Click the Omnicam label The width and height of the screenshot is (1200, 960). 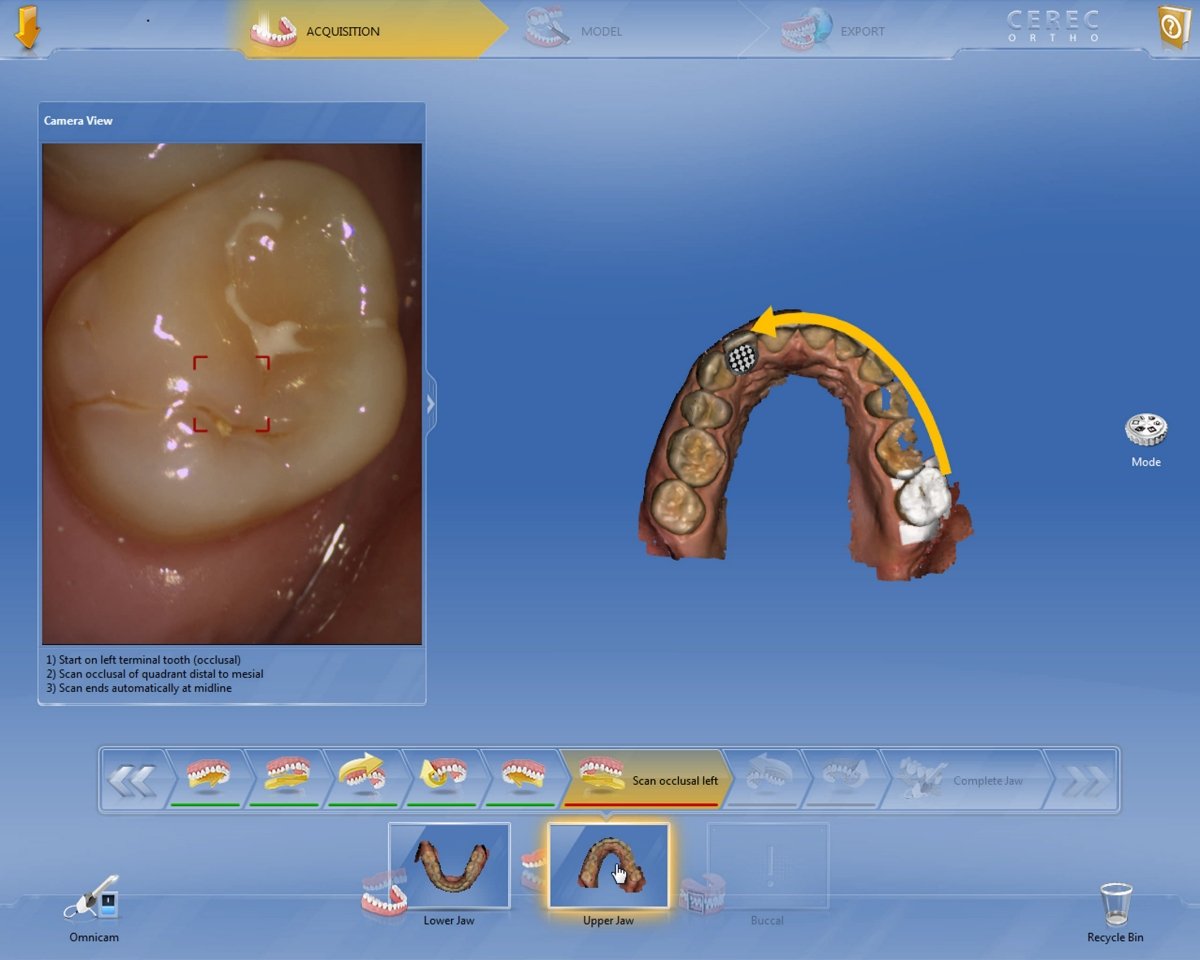click(93, 938)
